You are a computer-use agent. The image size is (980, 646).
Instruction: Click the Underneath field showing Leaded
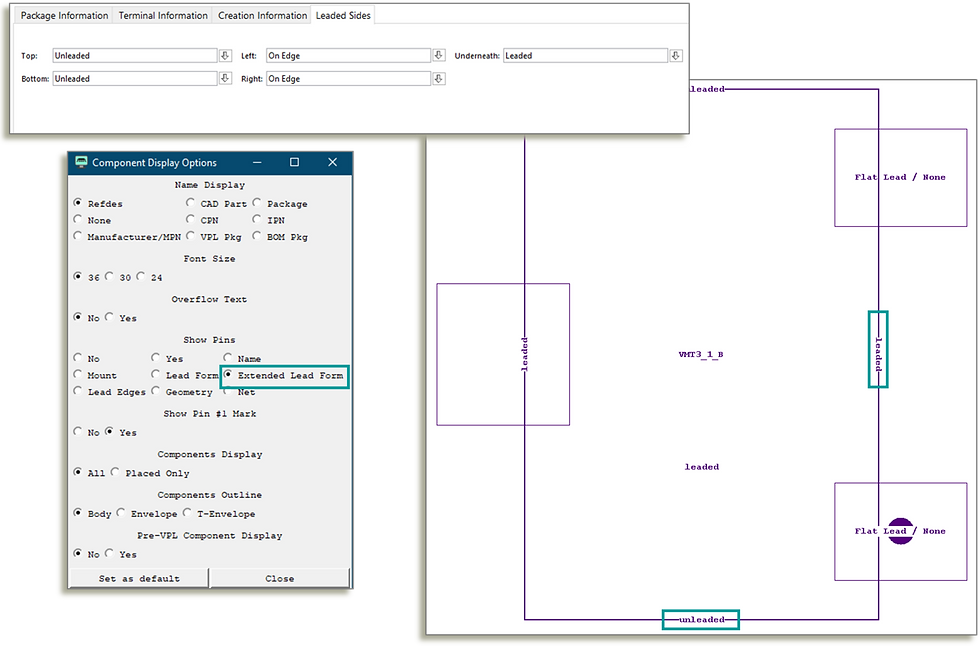point(586,56)
